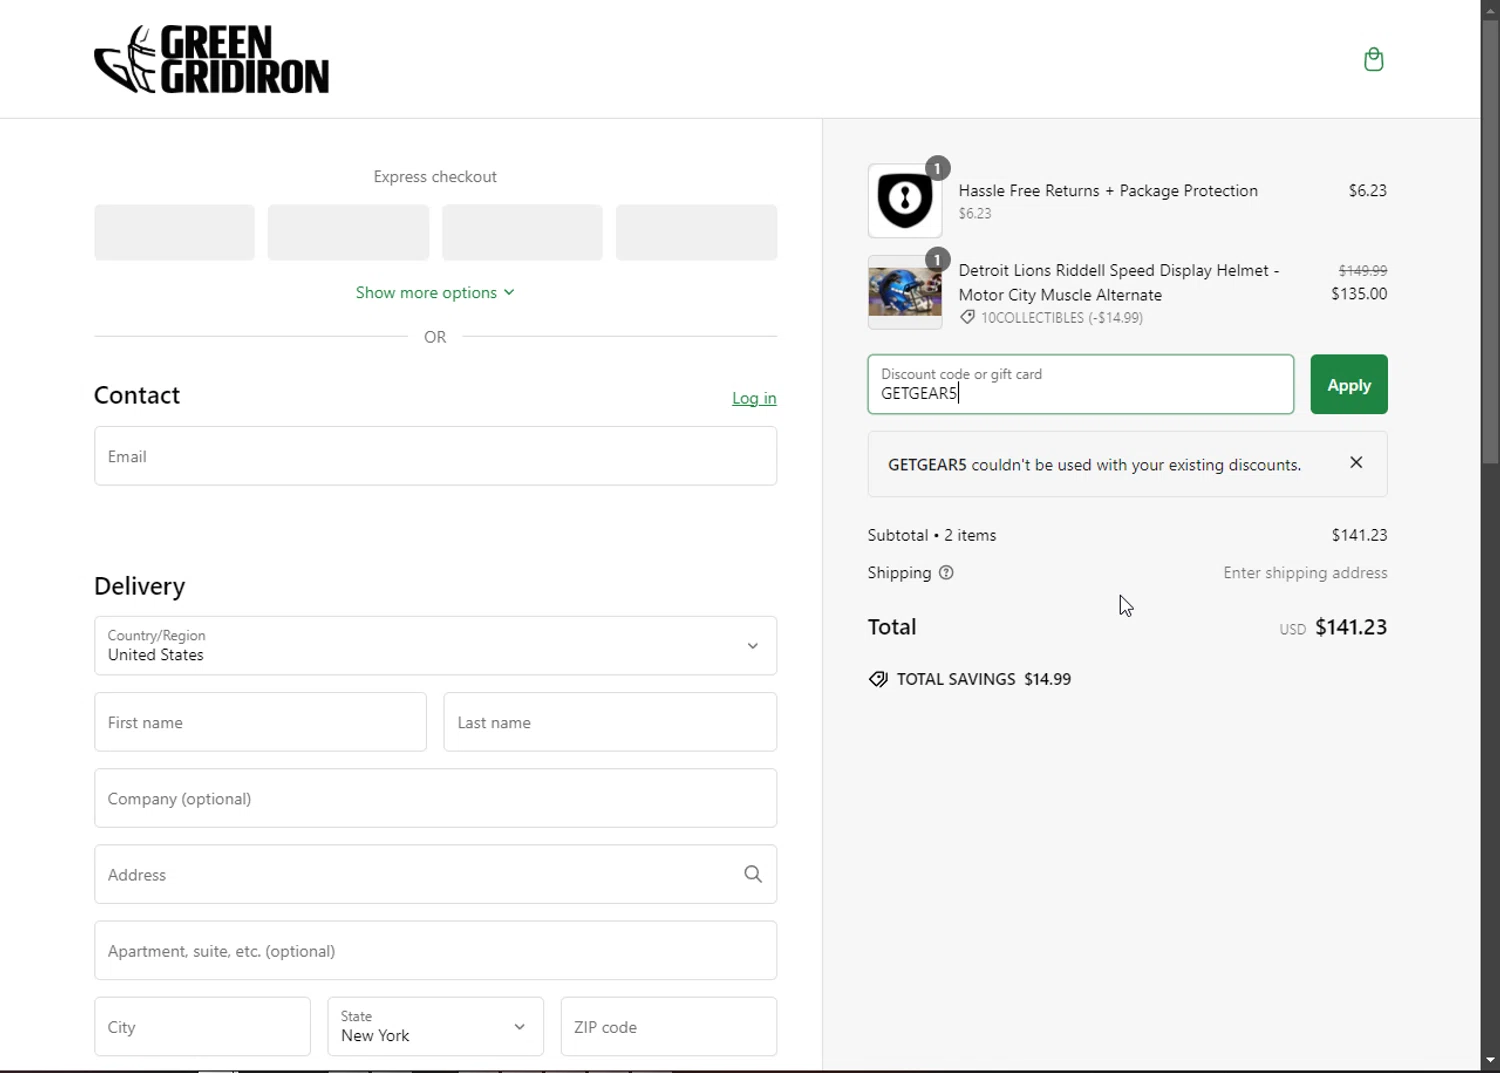Click the Green Gridiron logo
The image size is (1500, 1073).
(211, 59)
